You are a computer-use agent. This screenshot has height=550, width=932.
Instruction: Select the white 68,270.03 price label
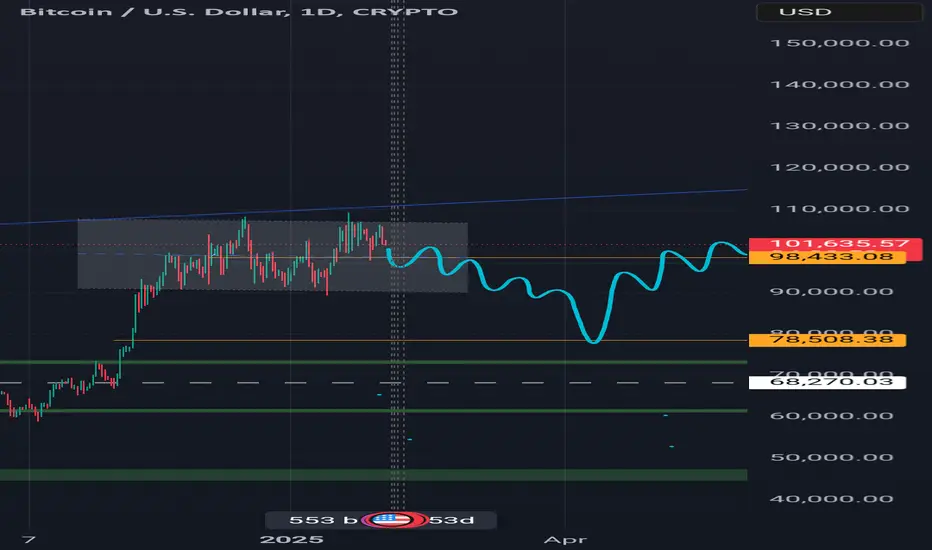(x=827, y=382)
